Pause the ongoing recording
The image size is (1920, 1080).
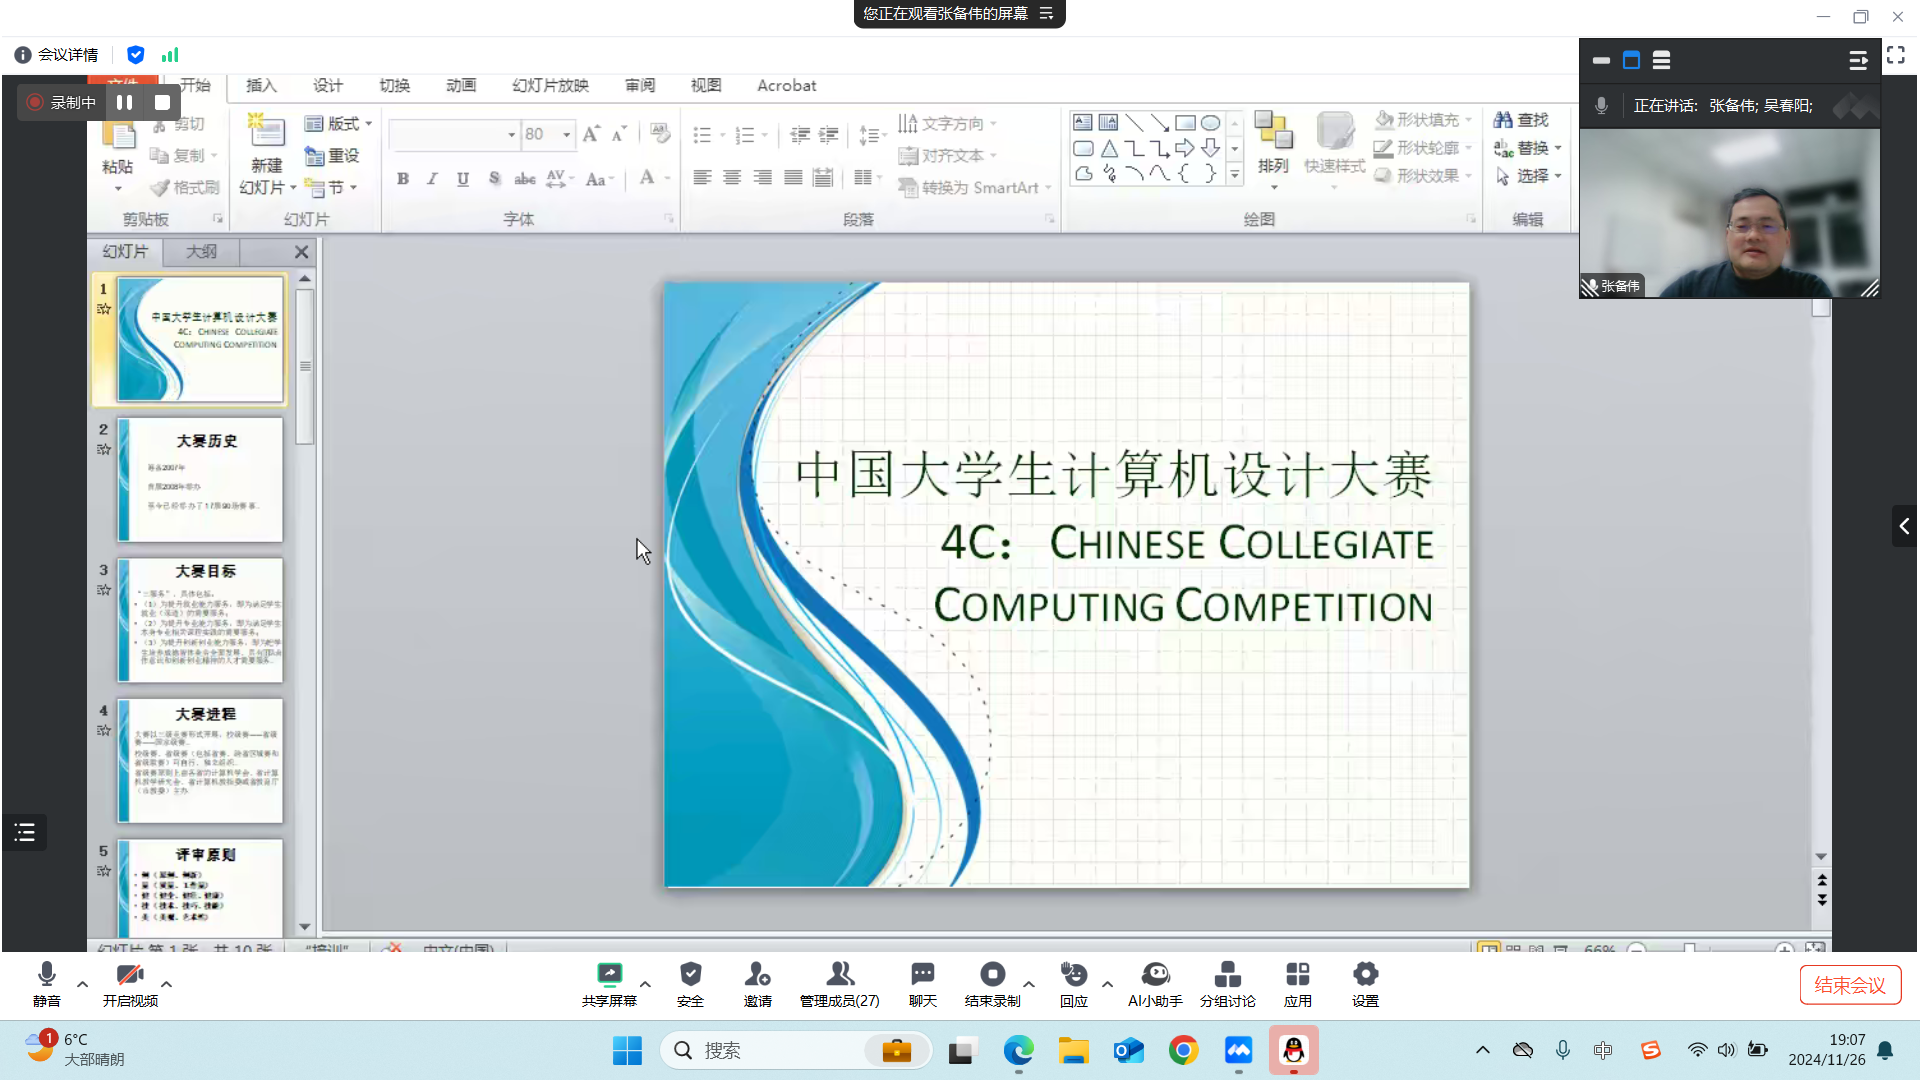click(124, 102)
